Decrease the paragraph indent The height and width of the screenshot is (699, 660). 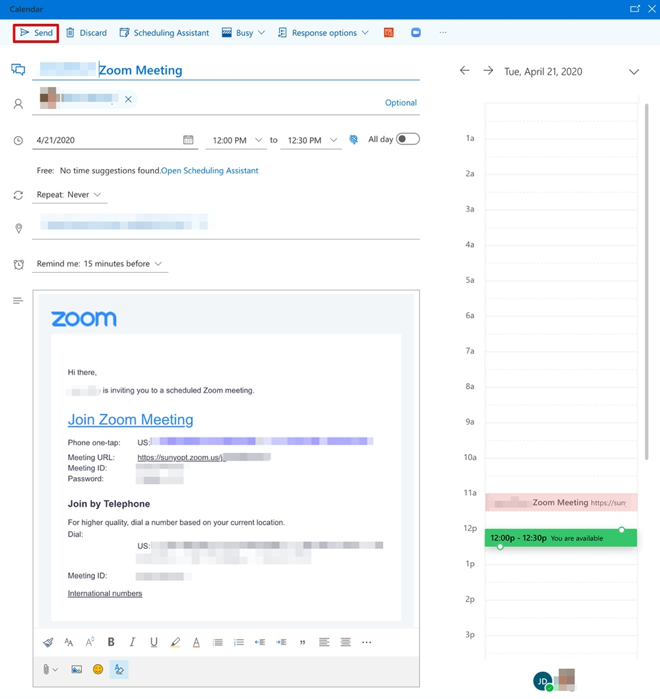pos(260,642)
